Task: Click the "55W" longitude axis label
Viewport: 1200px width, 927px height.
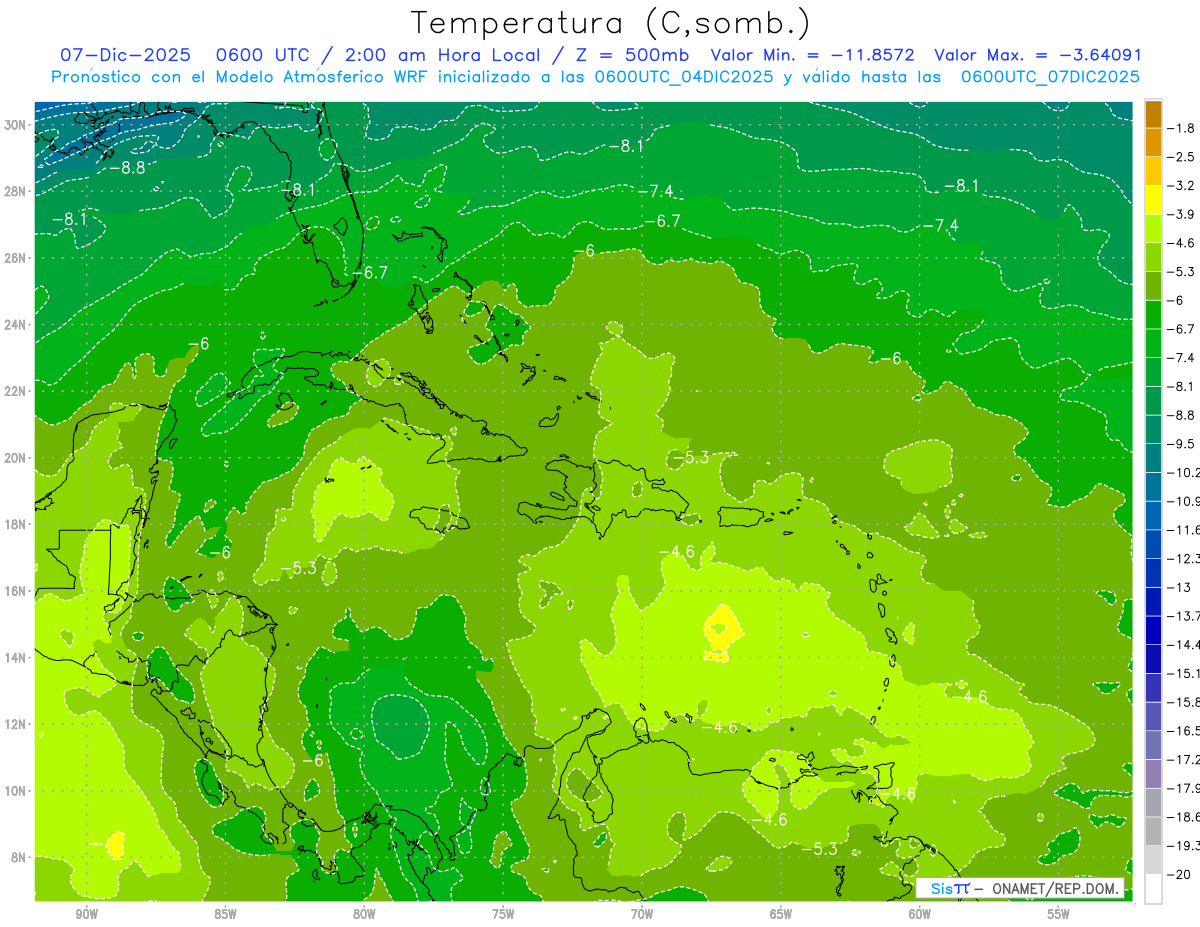Action: 1059,914
